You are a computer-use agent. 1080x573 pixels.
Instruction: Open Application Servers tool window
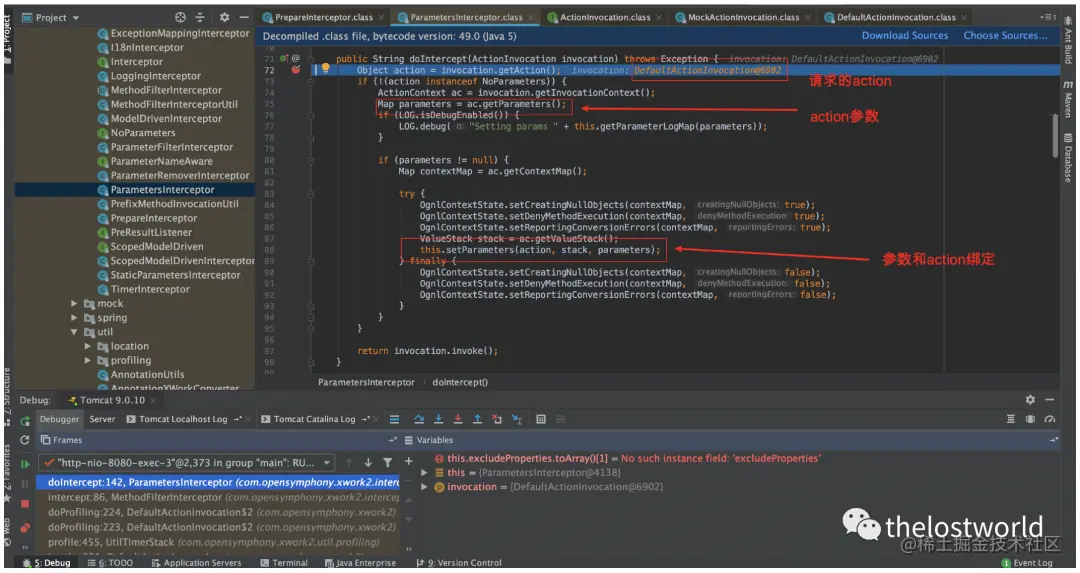pos(196,563)
